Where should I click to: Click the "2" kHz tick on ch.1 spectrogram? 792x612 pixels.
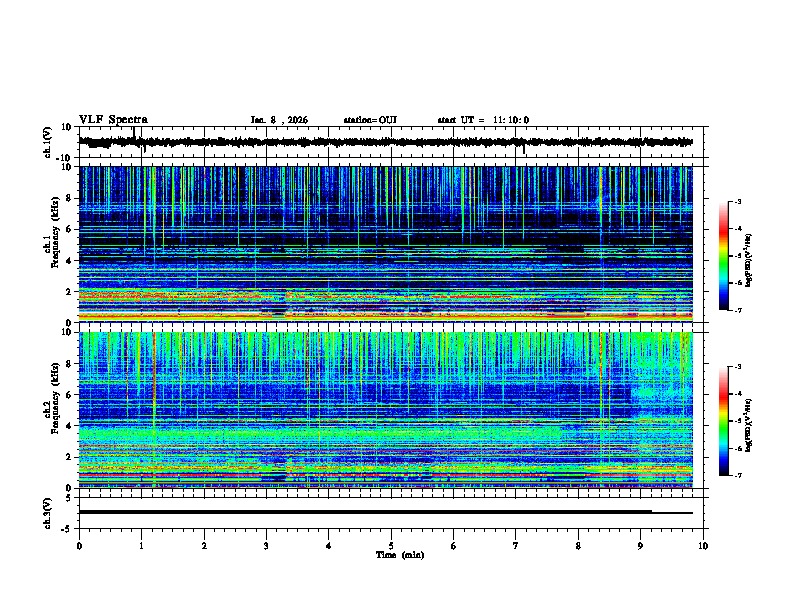coord(69,292)
